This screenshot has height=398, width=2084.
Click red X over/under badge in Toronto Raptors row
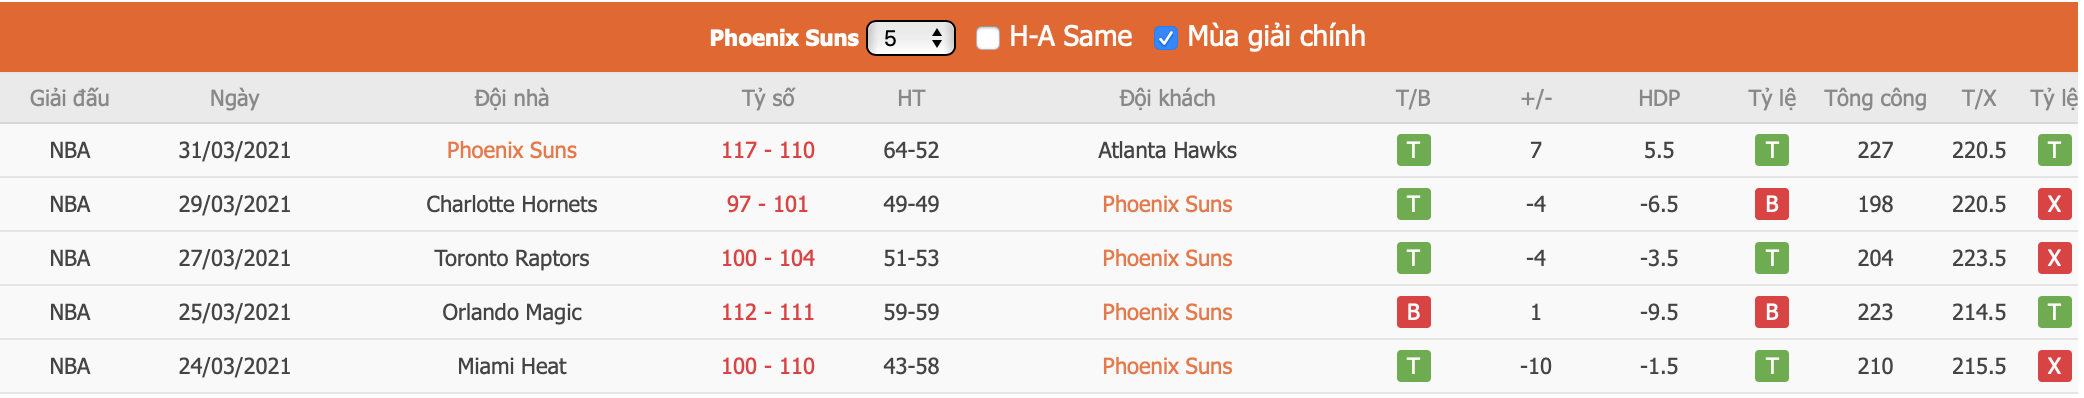pyautogui.click(x=2054, y=258)
